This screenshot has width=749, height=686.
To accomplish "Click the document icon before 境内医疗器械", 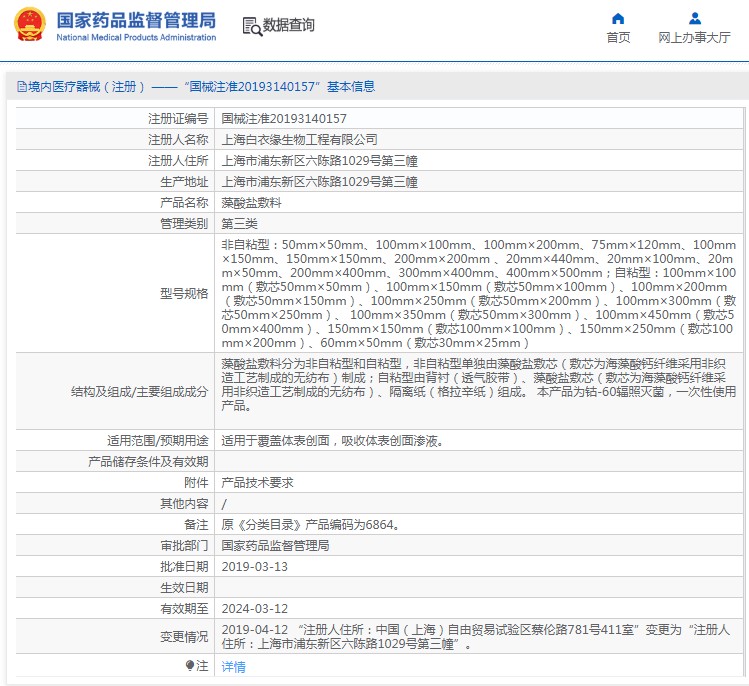I will click(21, 86).
